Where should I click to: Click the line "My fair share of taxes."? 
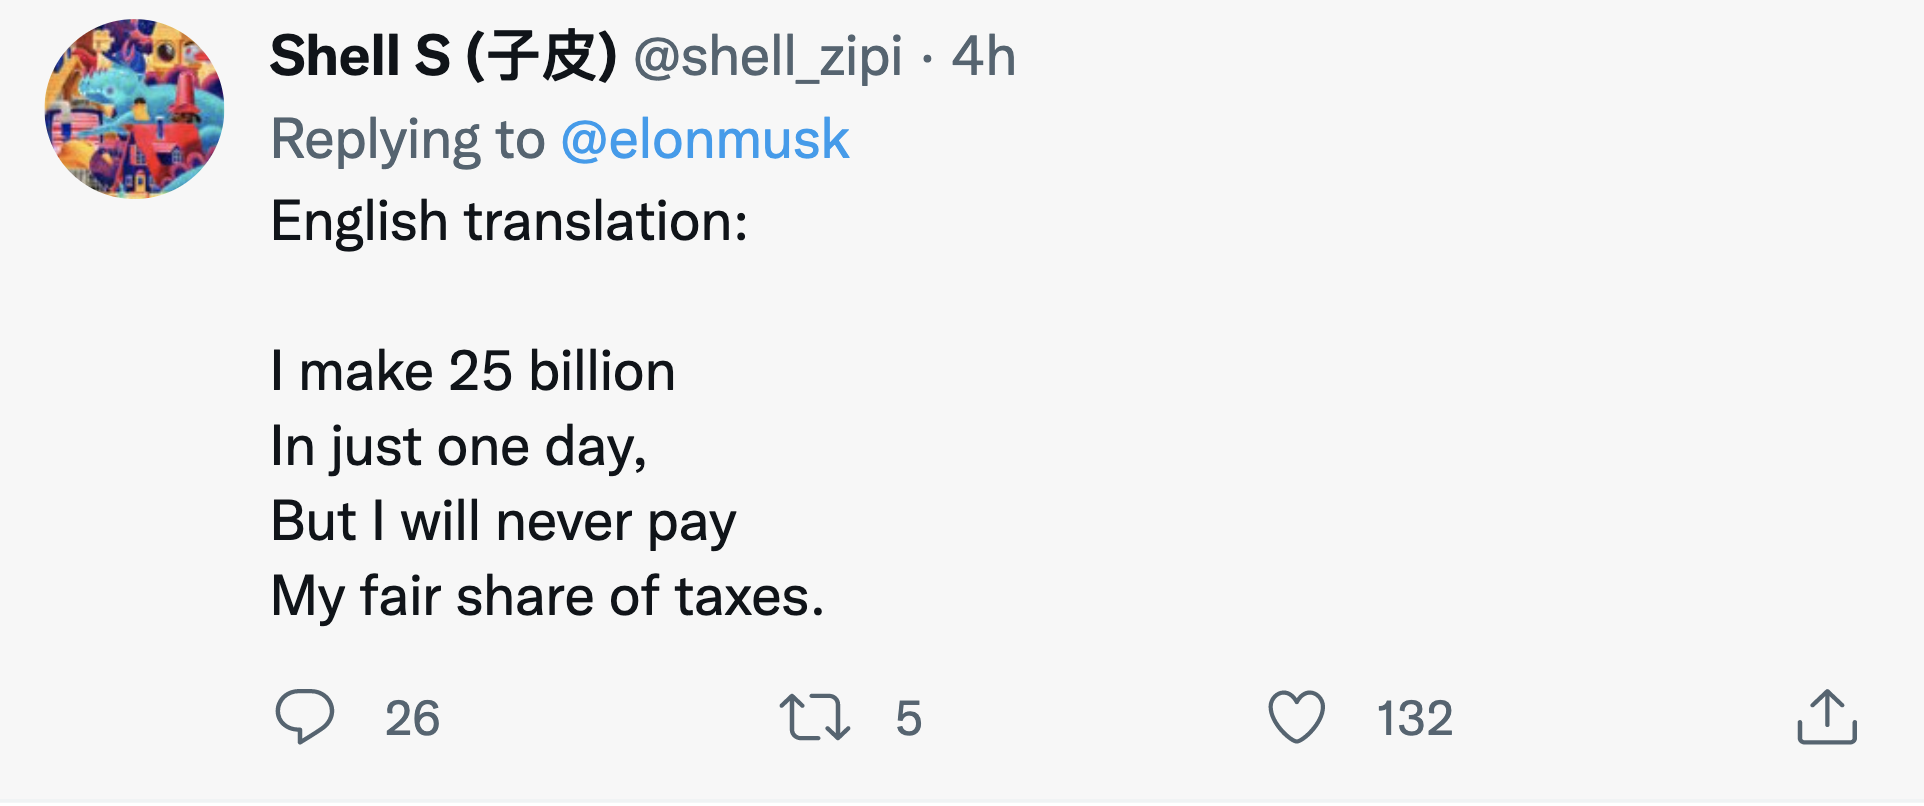point(547,596)
